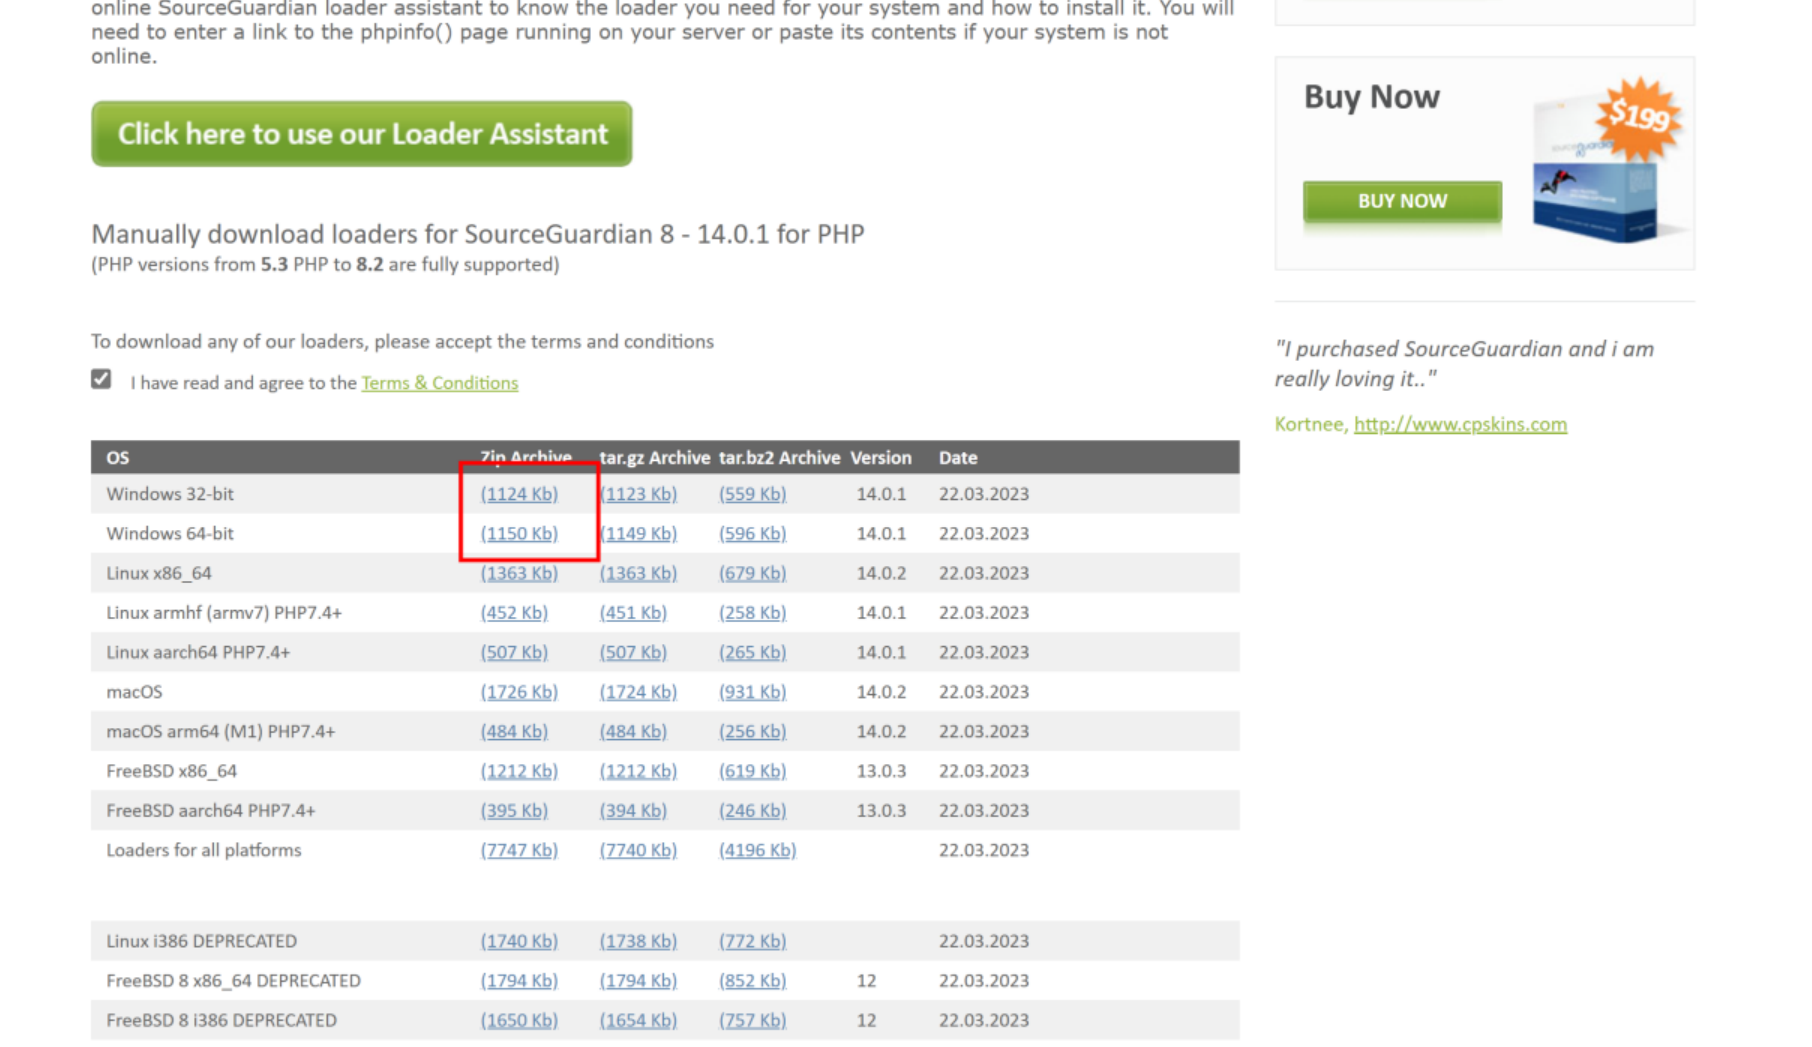The width and height of the screenshot is (1812, 1047).
Task: Click the tar.gz Archive column header
Action: point(655,458)
